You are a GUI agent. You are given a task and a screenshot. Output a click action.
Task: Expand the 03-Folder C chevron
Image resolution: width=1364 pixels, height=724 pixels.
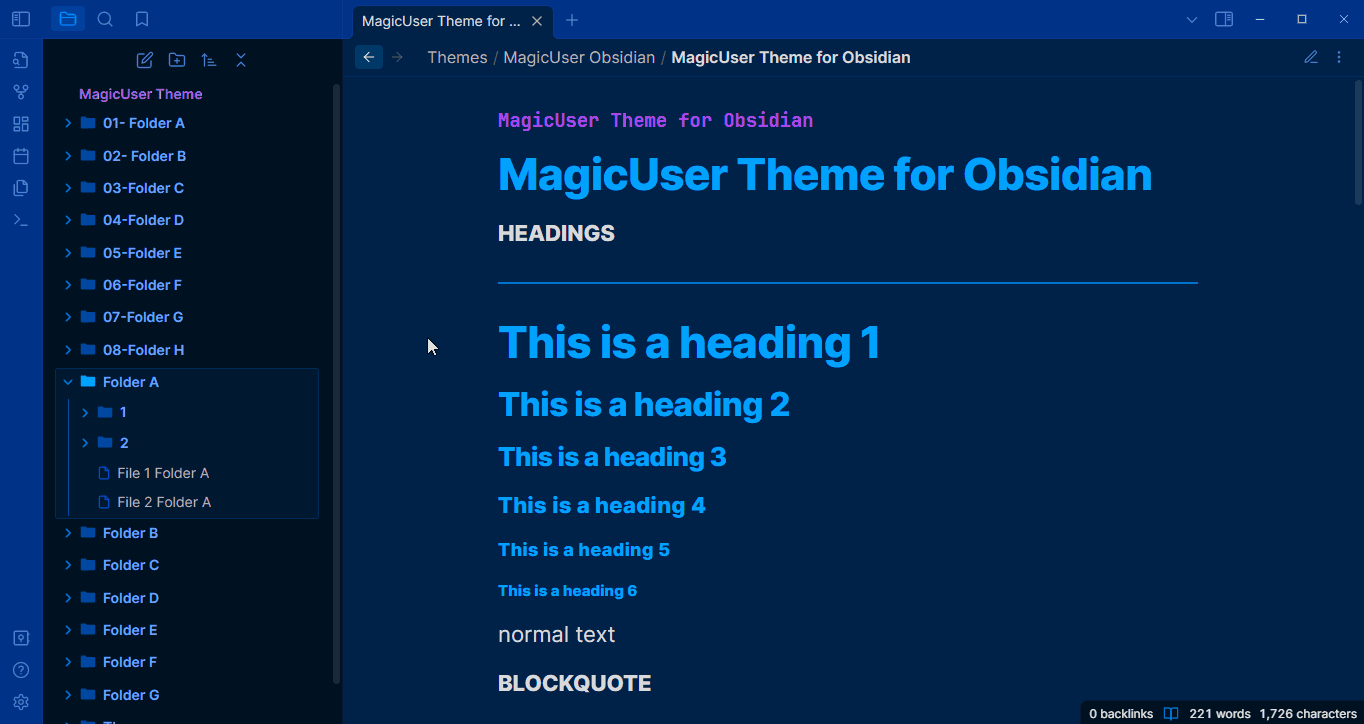coord(68,188)
